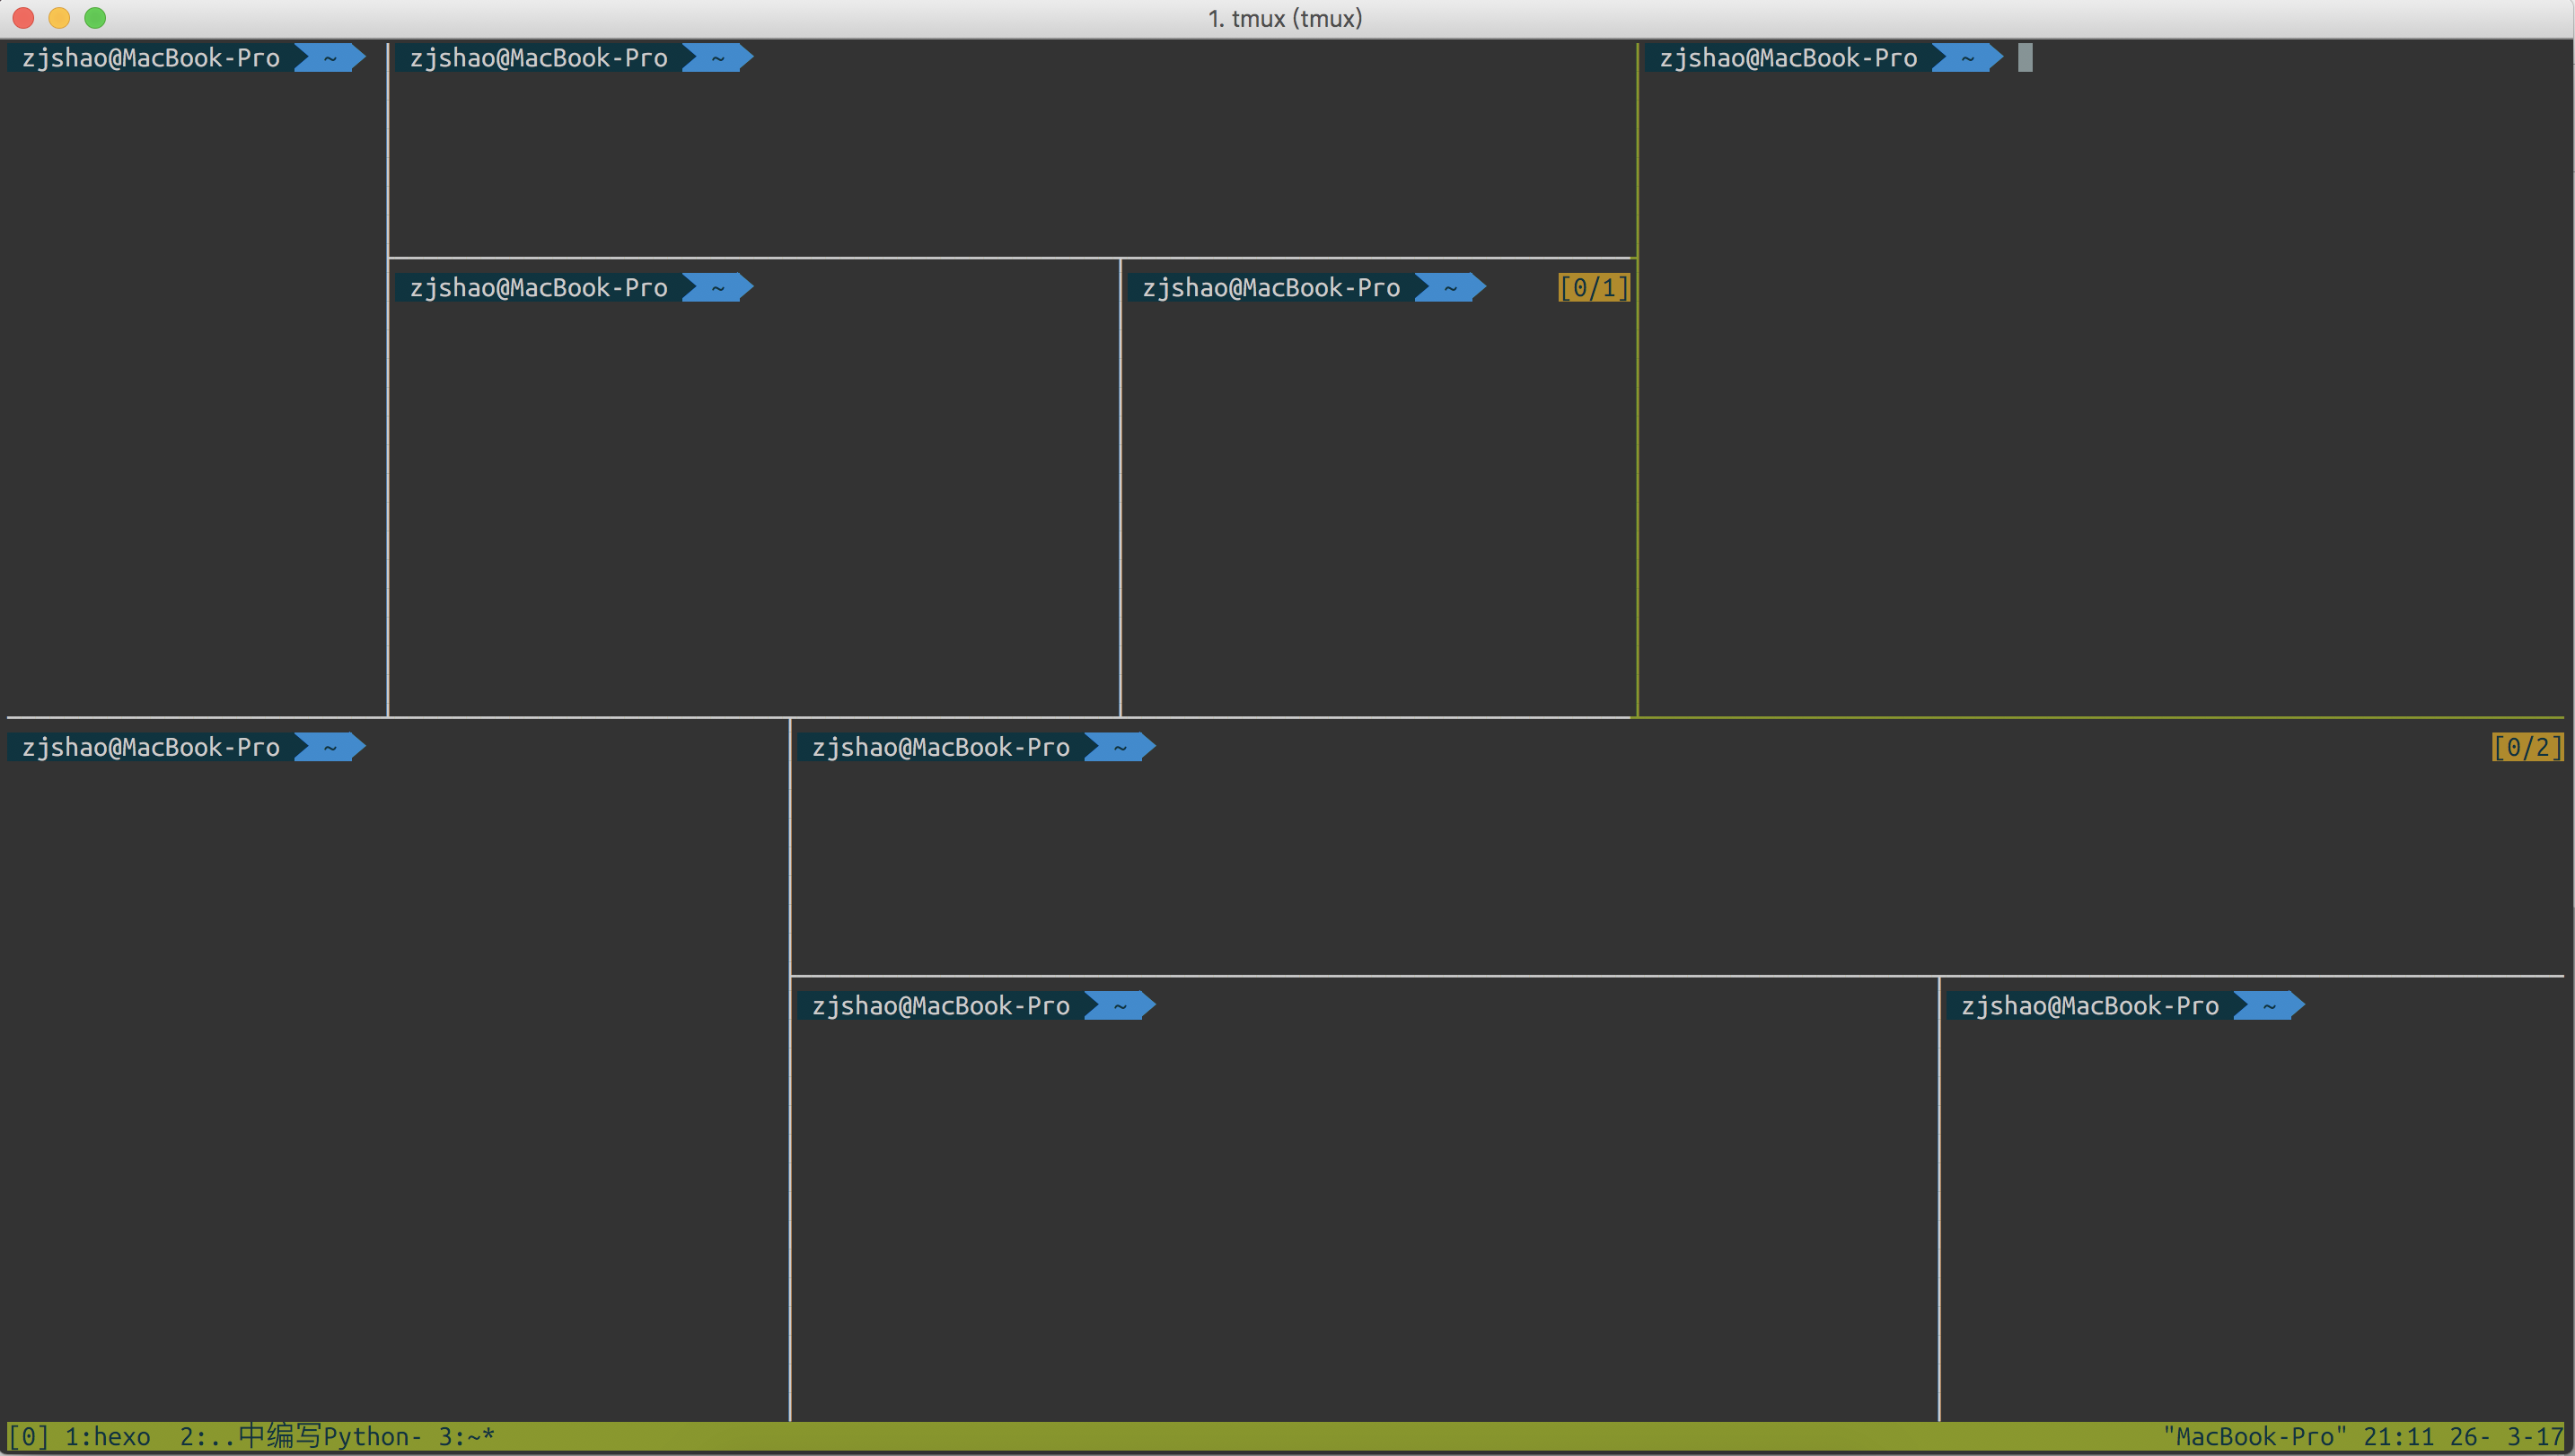Click the blue prompt arrow in top-middle pane
Viewport: 2575px width, 1456px height.
718,58
